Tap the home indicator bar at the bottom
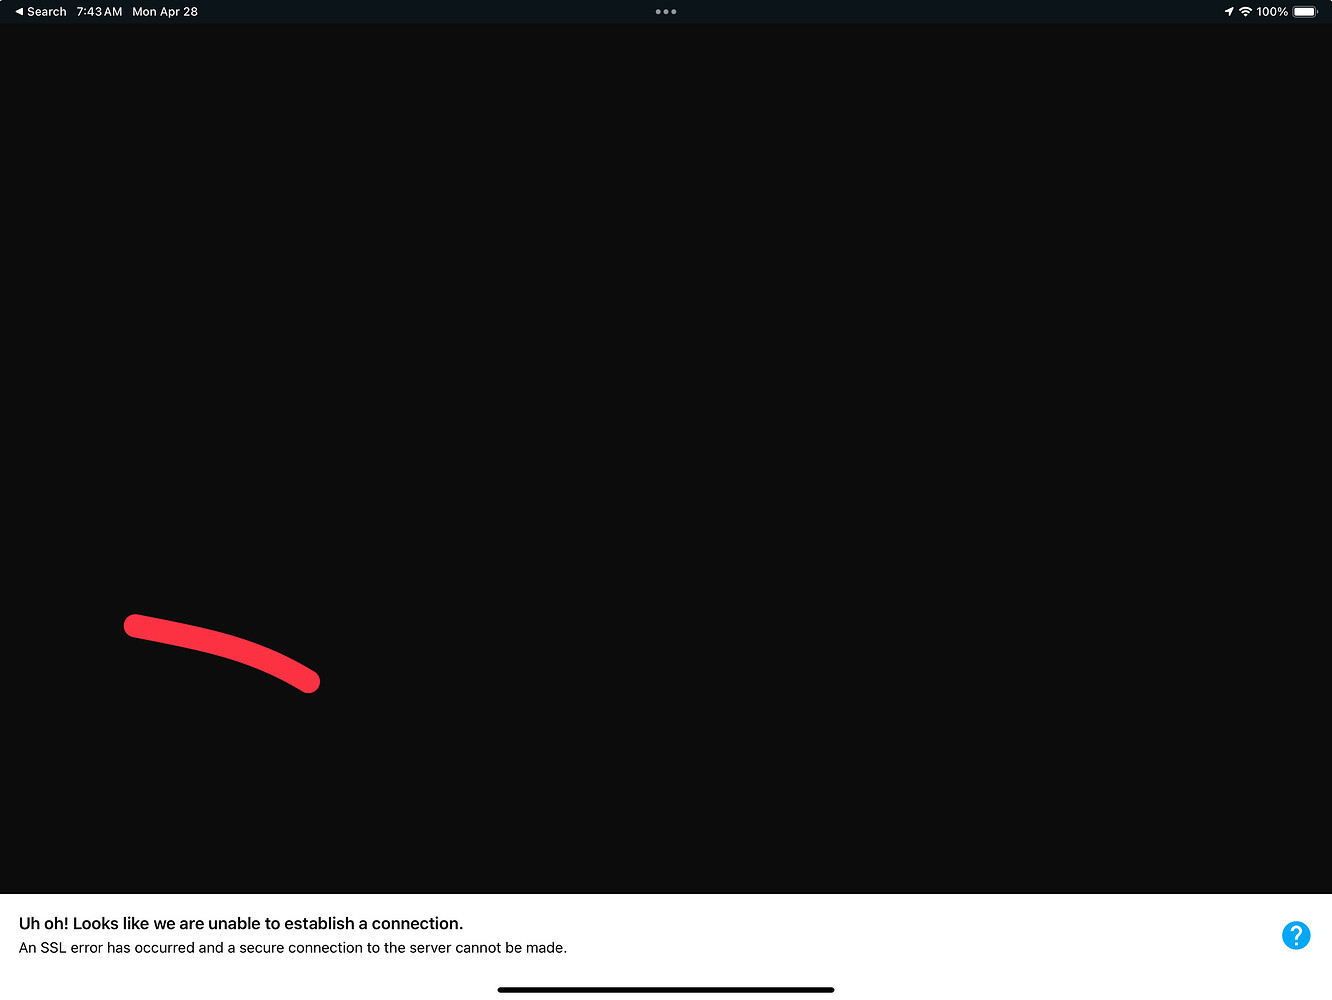 [665, 989]
